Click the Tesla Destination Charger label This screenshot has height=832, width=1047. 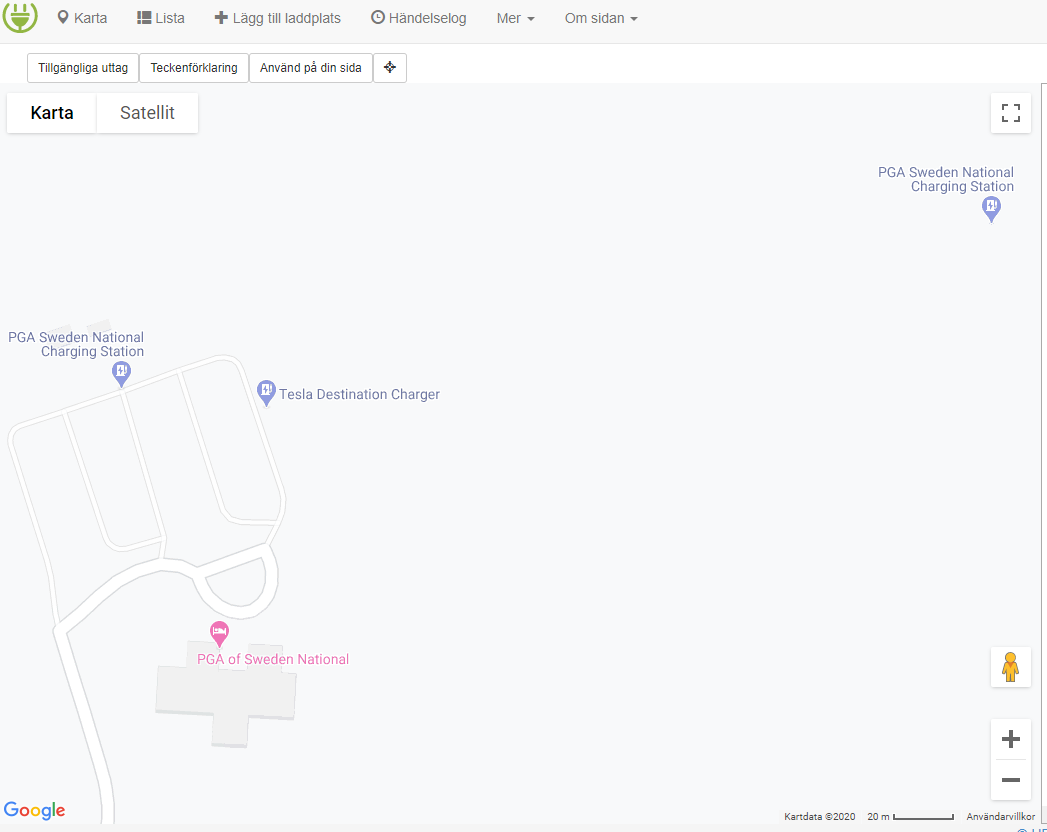[359, 395]
